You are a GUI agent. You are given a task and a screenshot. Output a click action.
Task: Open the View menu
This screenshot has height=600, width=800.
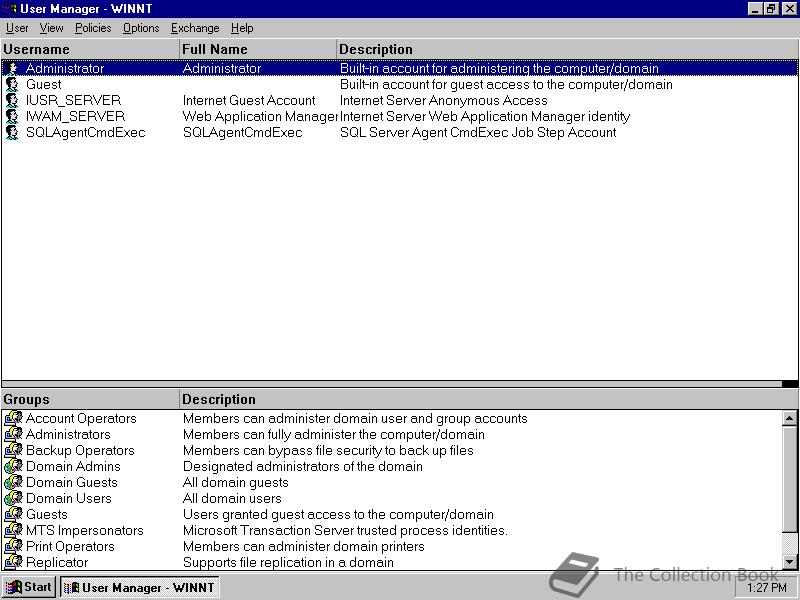(52, 28)
